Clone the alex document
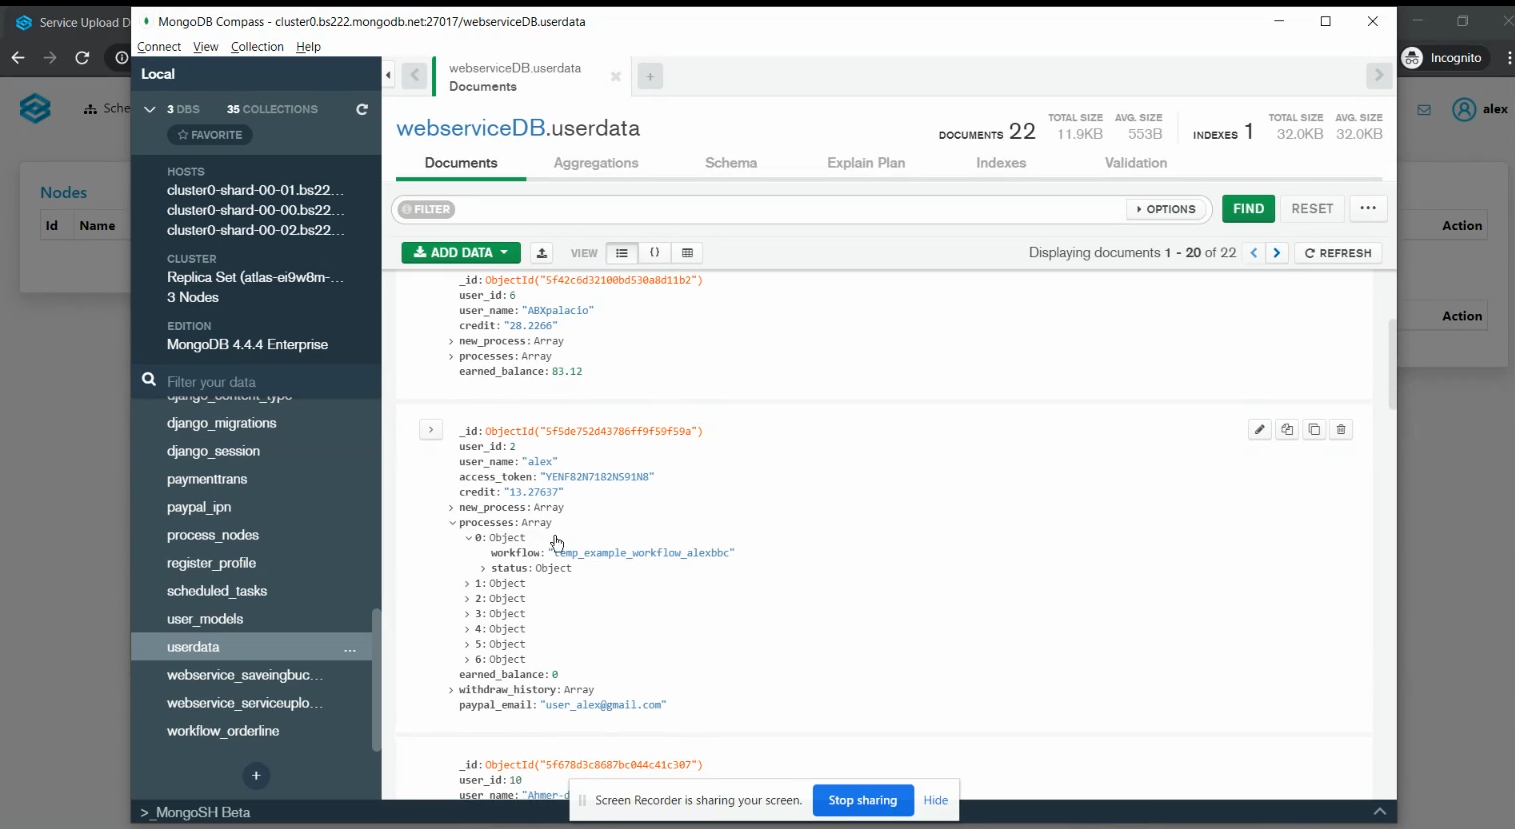The image size is (1515, 829). coord(1314,430)
